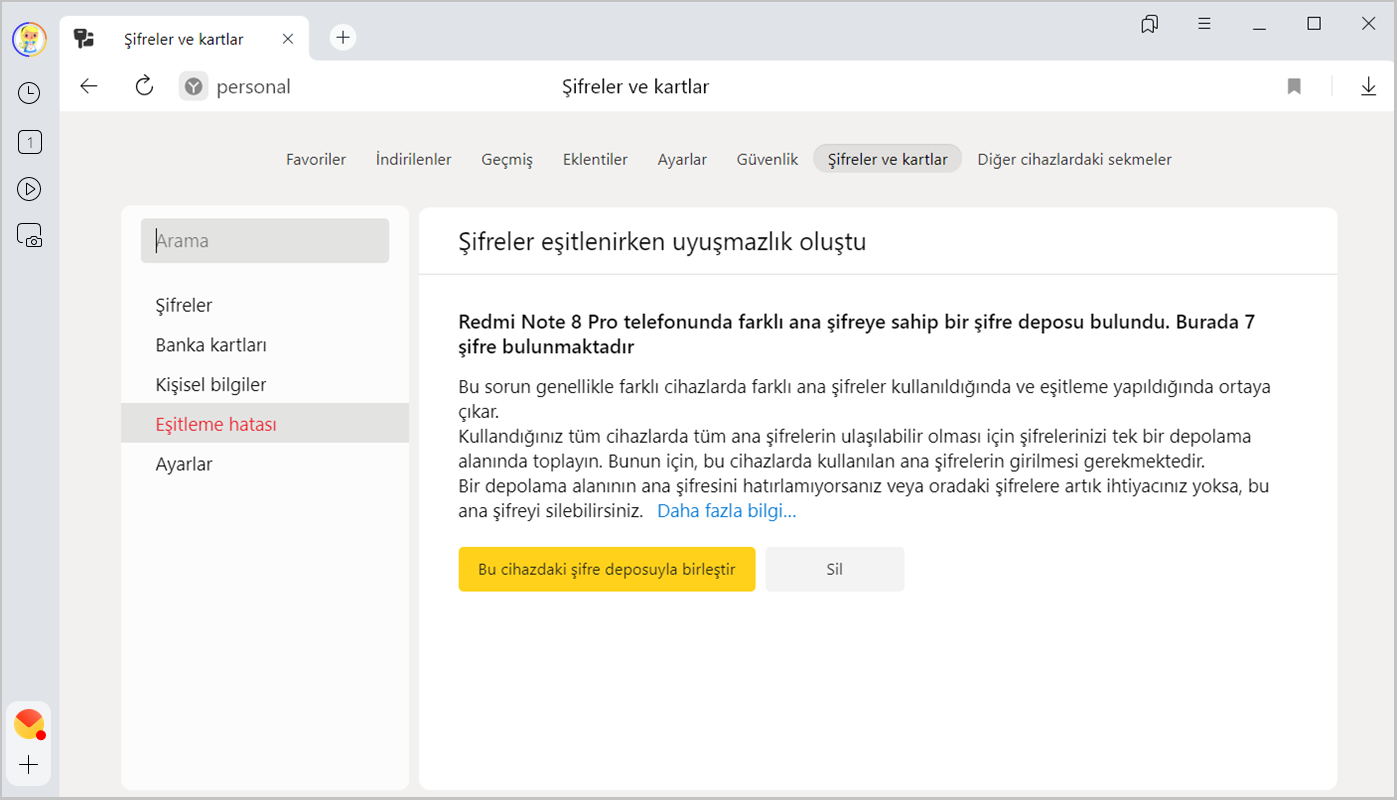Image resolution: width=1397 pixels, height=800 pixels.
Task: Click the plus icon at sidebar bottom
Action: [x=29, y=765]
